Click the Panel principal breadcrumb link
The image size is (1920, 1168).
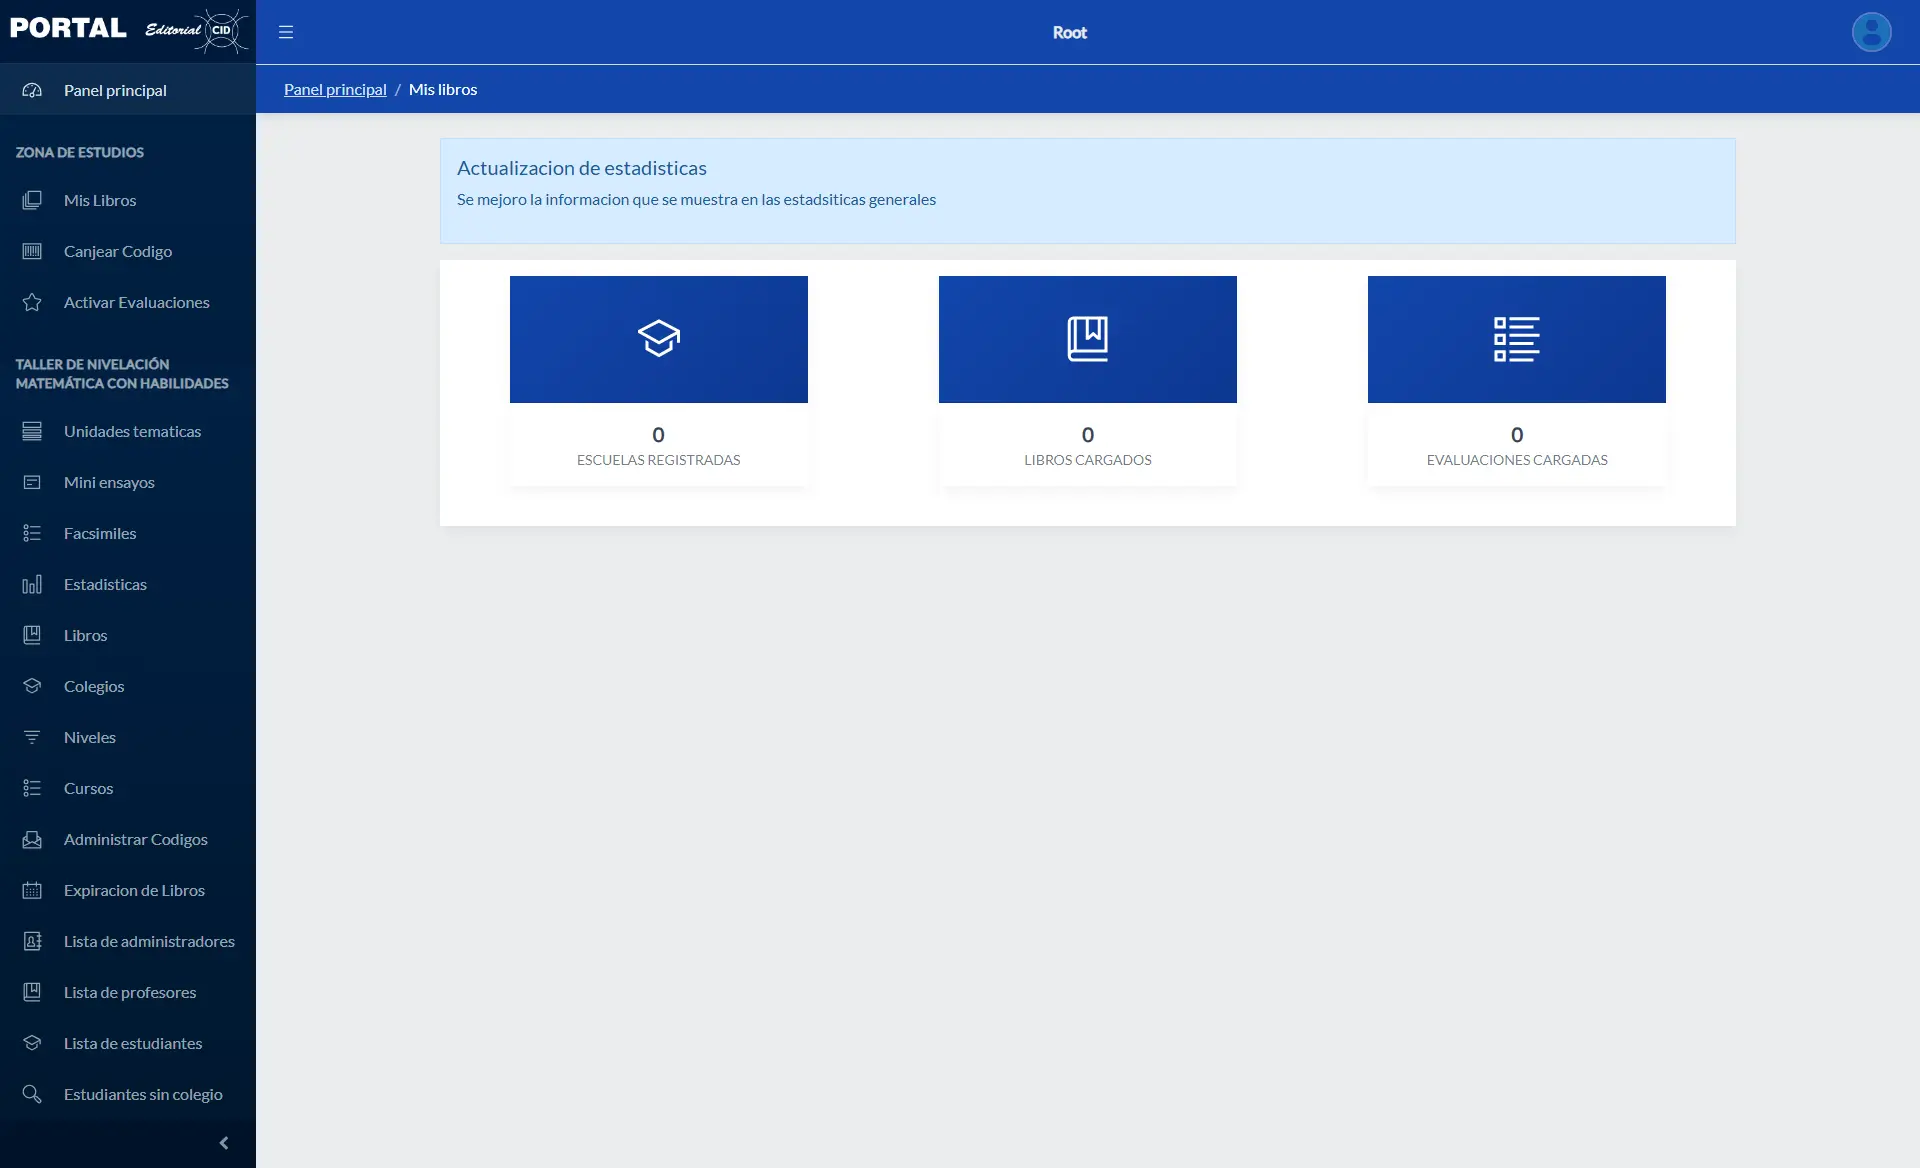[335, 89]
